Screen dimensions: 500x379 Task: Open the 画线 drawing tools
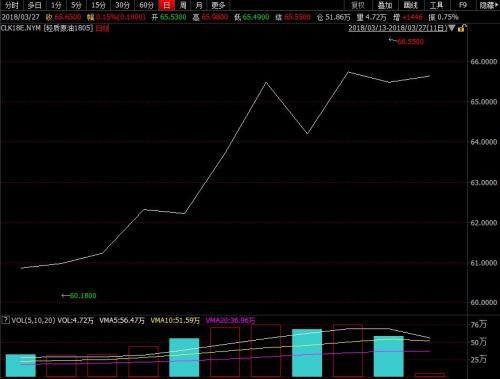pyautogui.click(x=411, y=5)
